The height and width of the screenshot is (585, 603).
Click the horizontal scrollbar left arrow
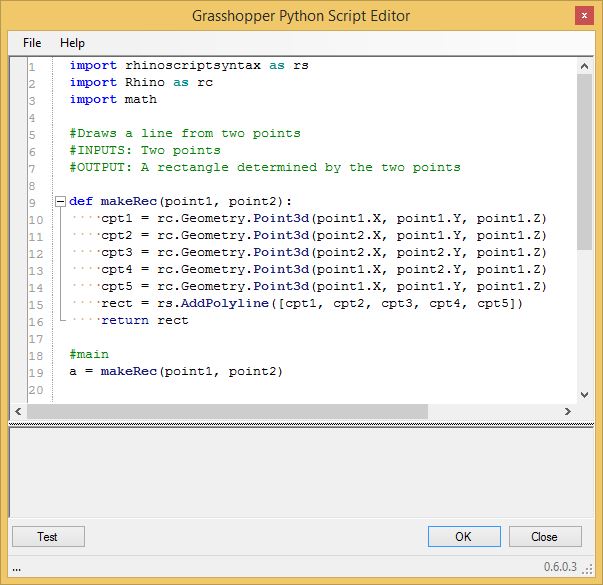tap(18, 412)
